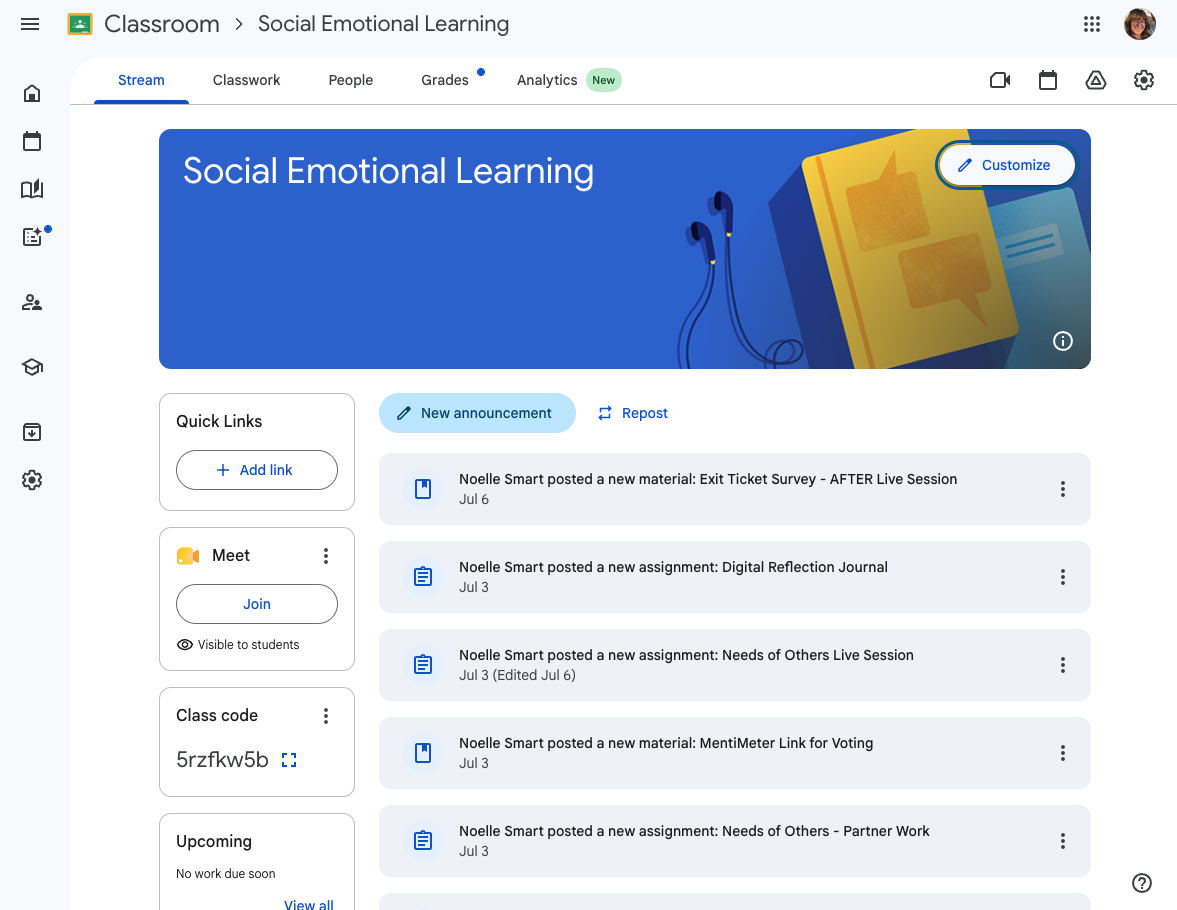Screen dimensions: 1177x910
Task: Click class code 5rzfkw5b
Action: pyautogui.click(x=222, y=760)
